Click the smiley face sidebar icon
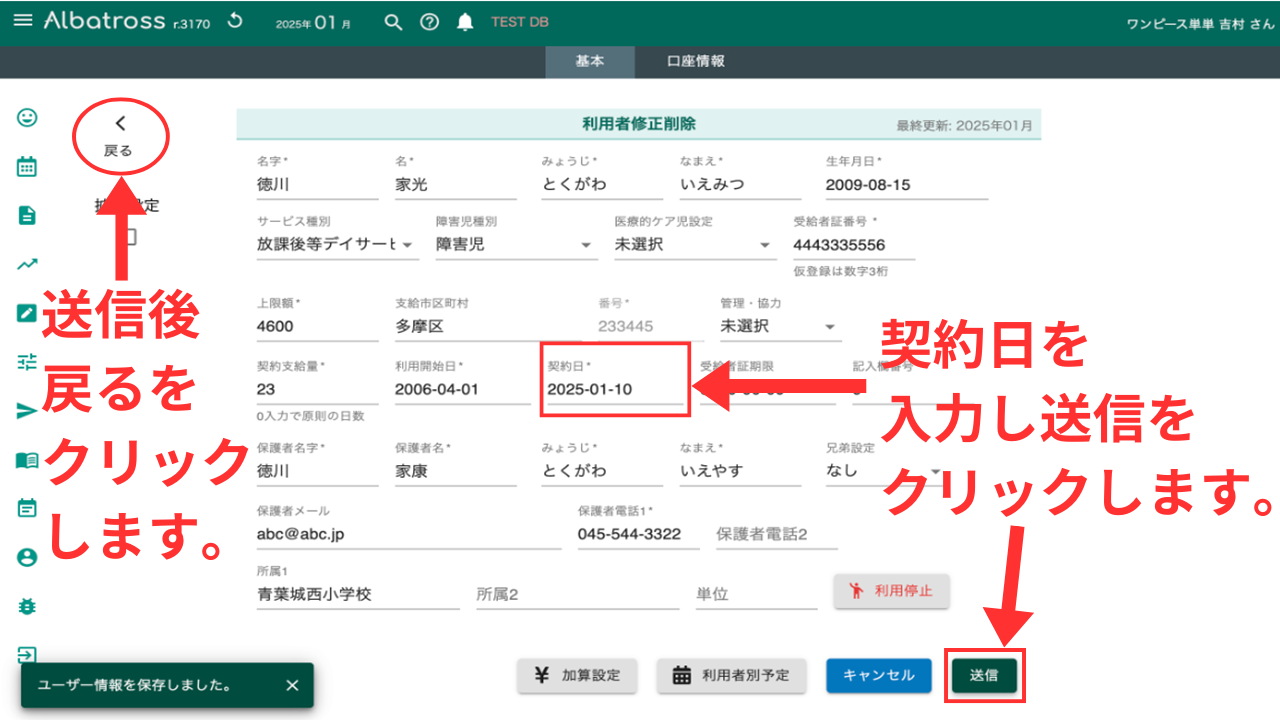This screenshot has height=720, width=1280. [27, 117]
